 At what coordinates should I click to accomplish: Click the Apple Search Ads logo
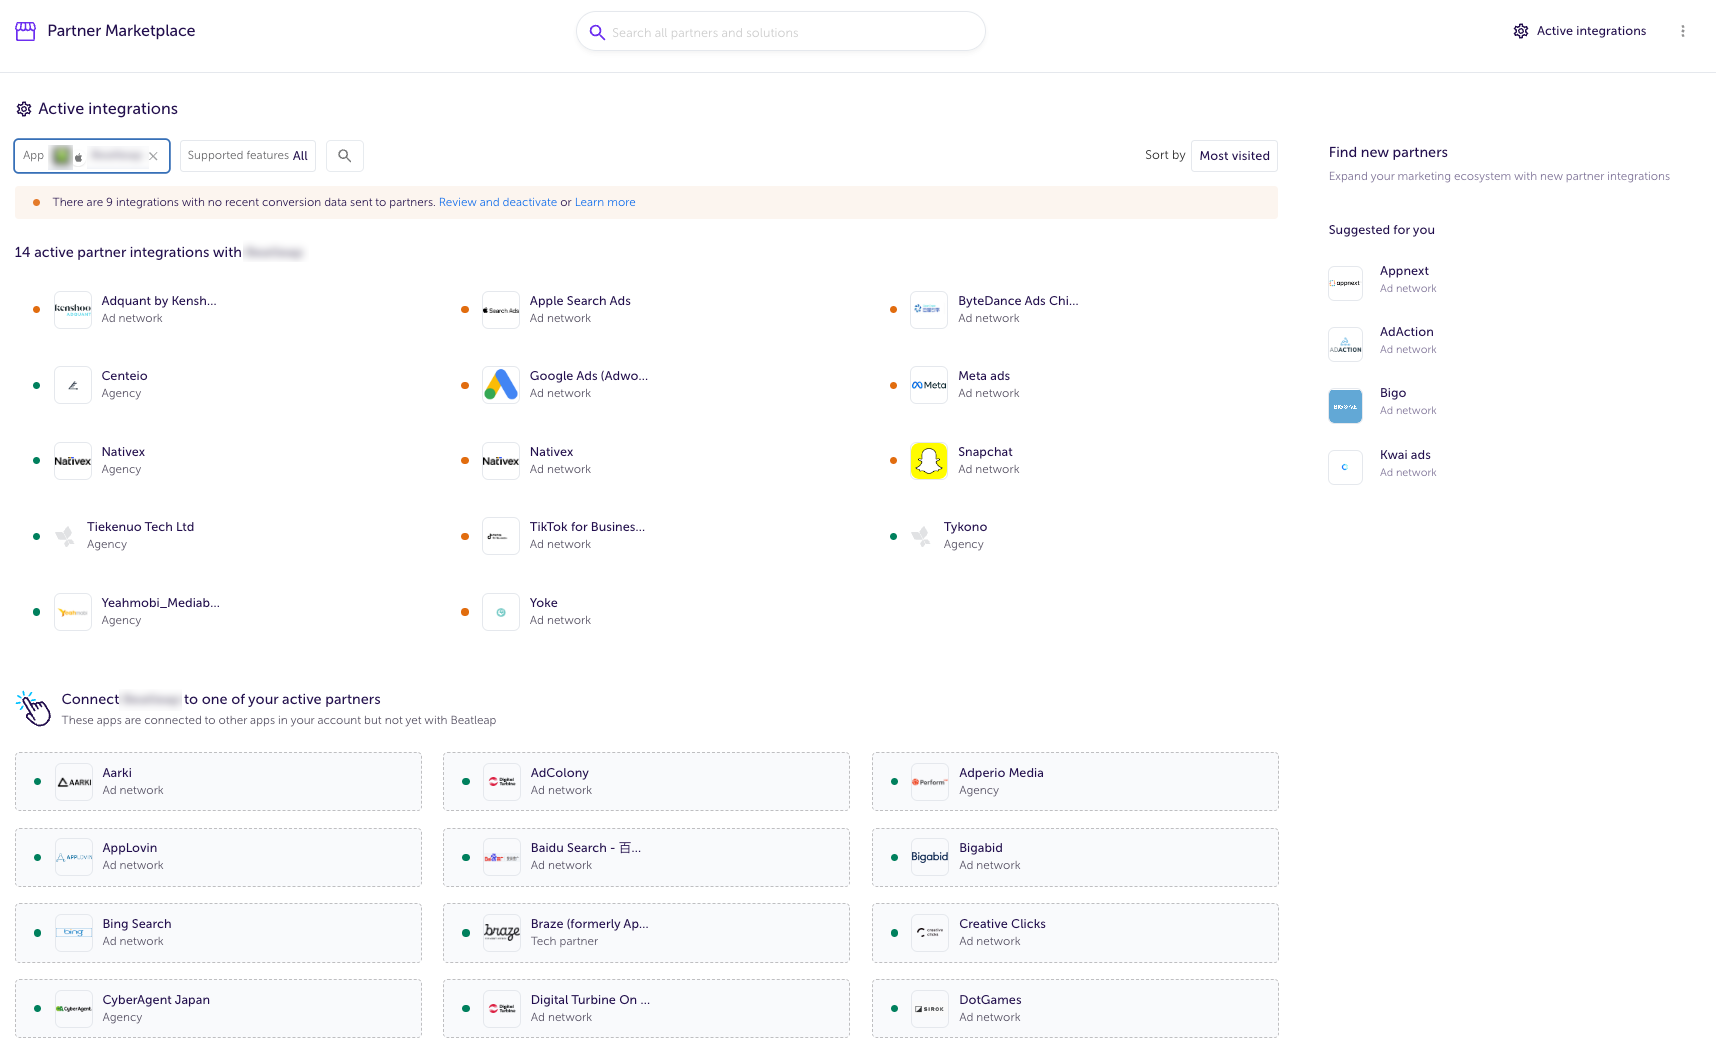point(500,310)
